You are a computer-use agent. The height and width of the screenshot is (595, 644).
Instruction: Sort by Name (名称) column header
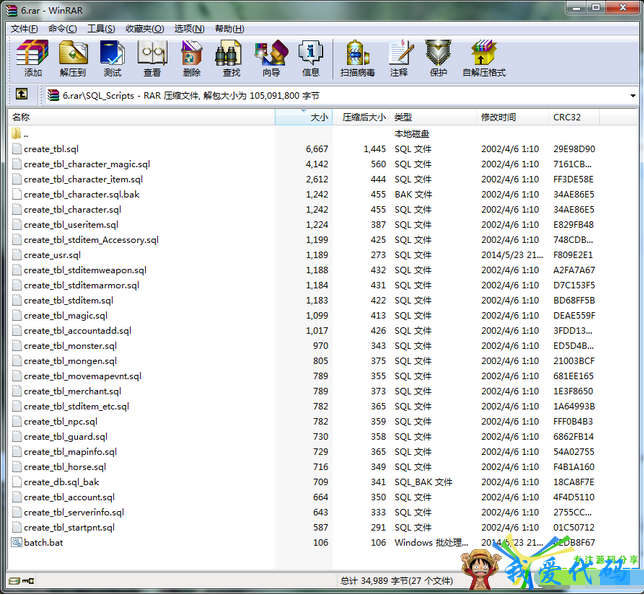tap(141, 117)
